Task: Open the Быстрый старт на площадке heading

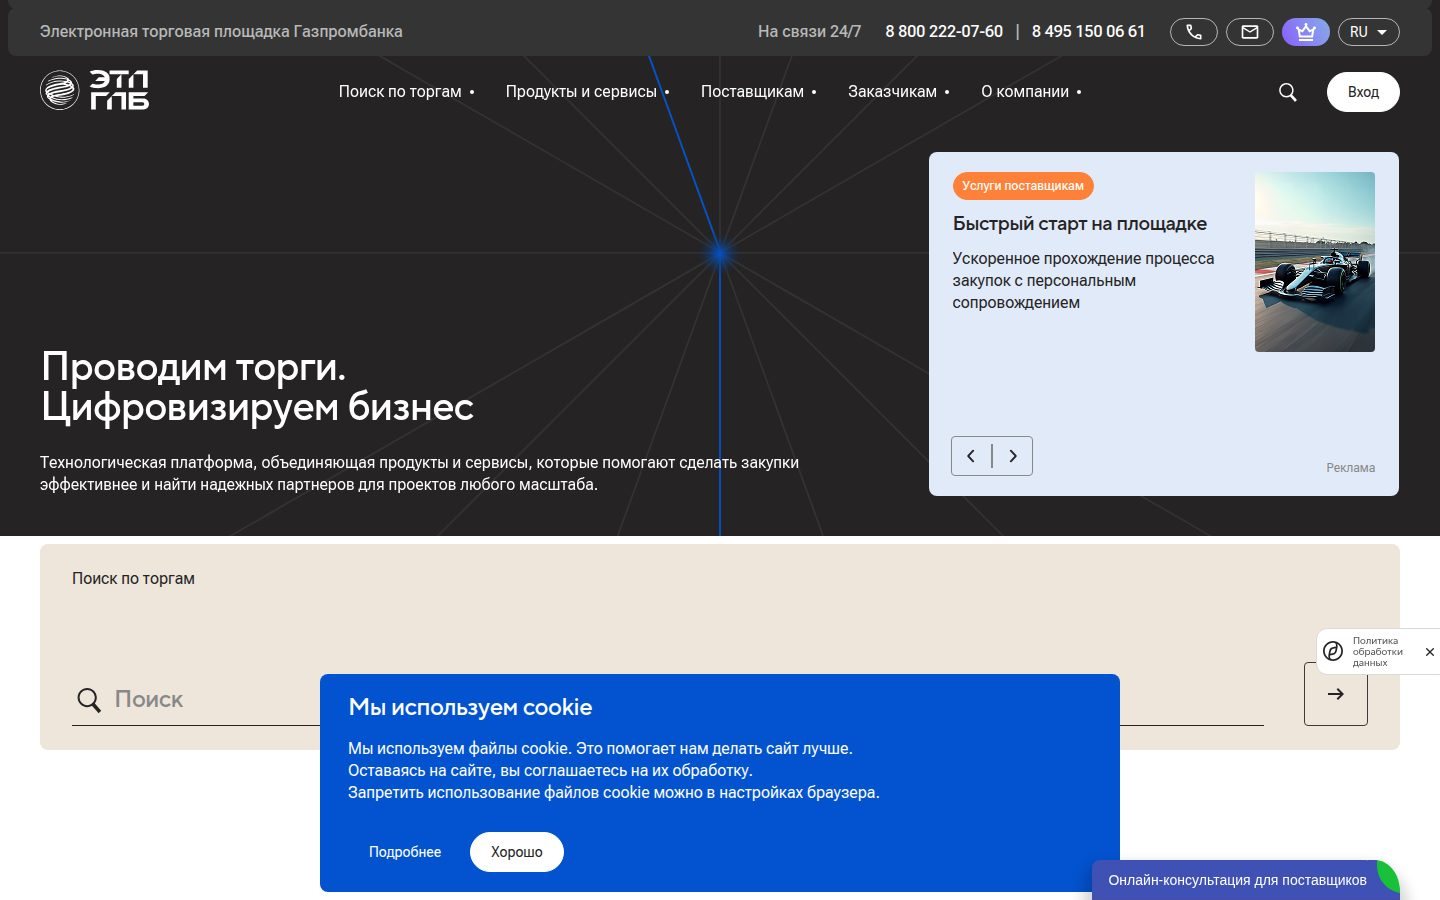Action: 1079,224
